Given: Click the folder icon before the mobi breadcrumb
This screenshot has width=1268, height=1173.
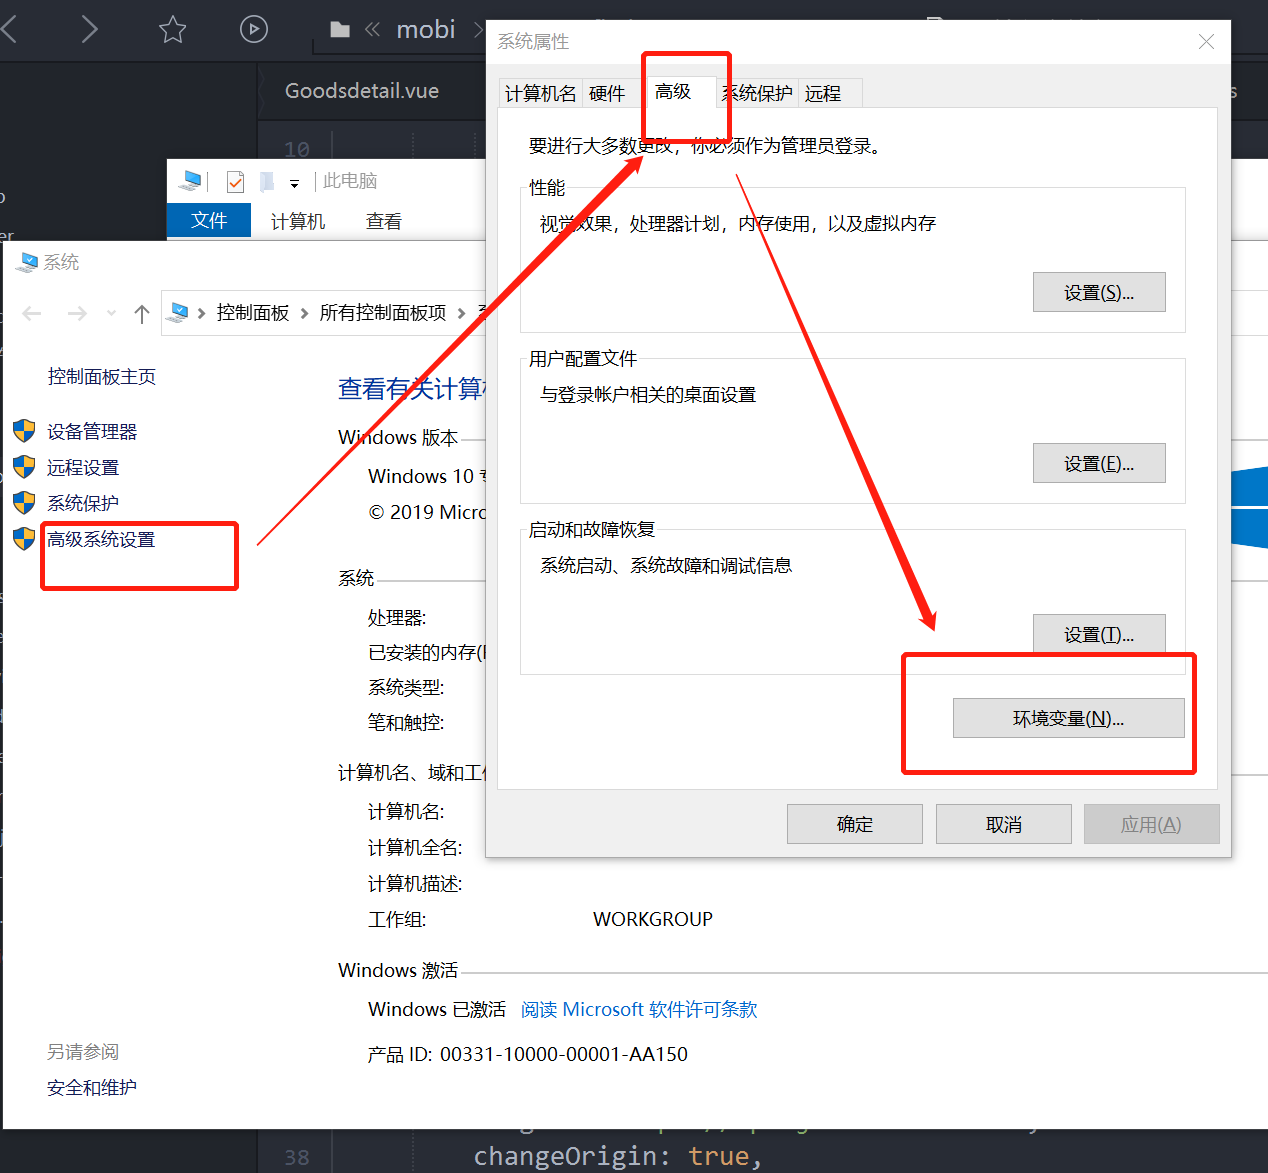Looking at the screenshot, I should tap(339, 29).
